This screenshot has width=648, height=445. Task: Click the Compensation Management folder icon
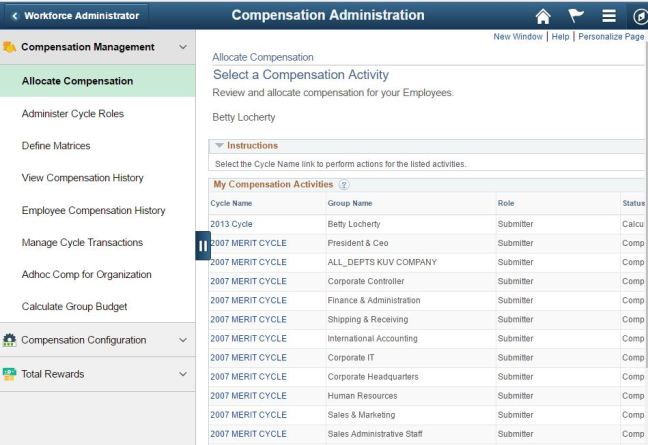(x=10, y=47)
